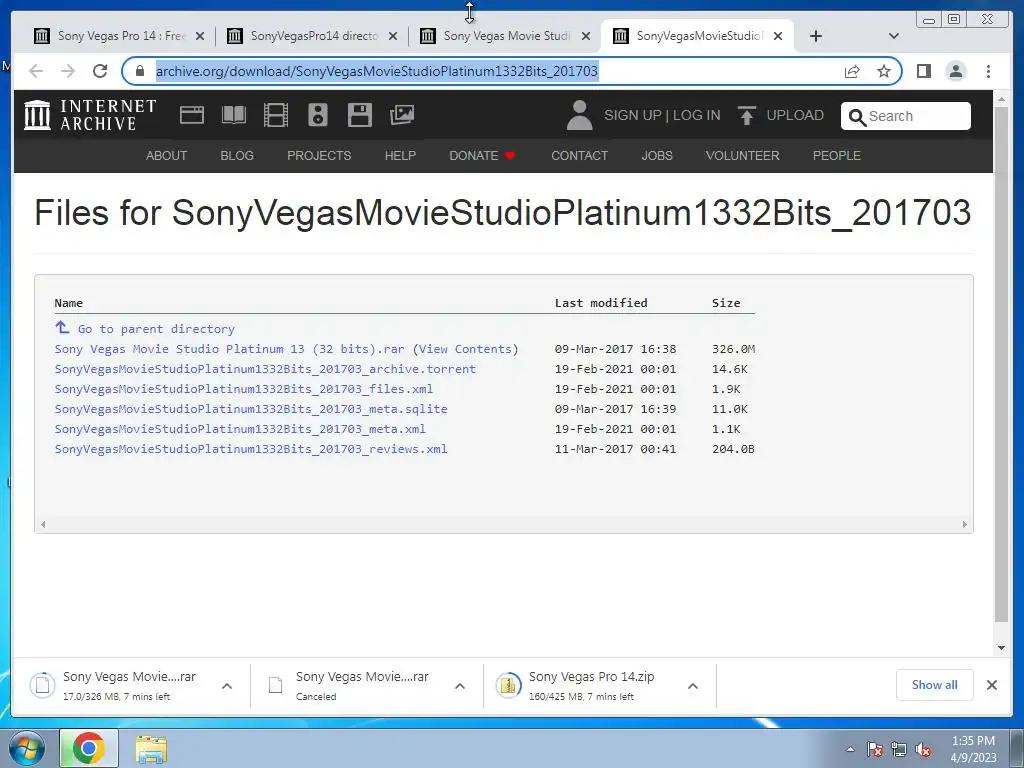Open the Web (Wayback) media icon

click(x=192, y=115)
